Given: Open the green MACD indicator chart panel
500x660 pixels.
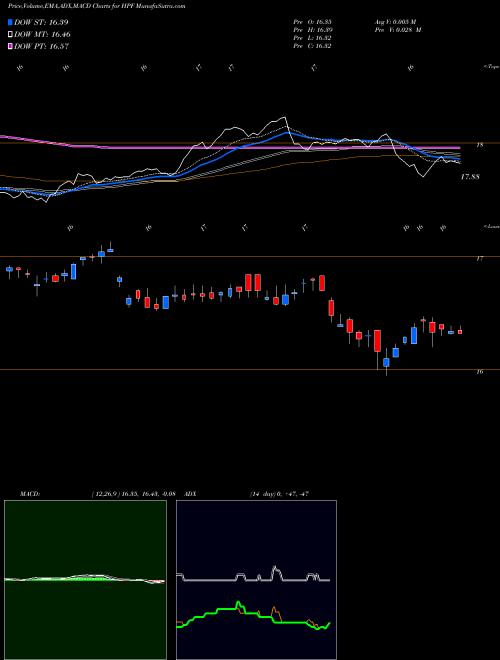Looking at the screenshot, I should (85, 580).
